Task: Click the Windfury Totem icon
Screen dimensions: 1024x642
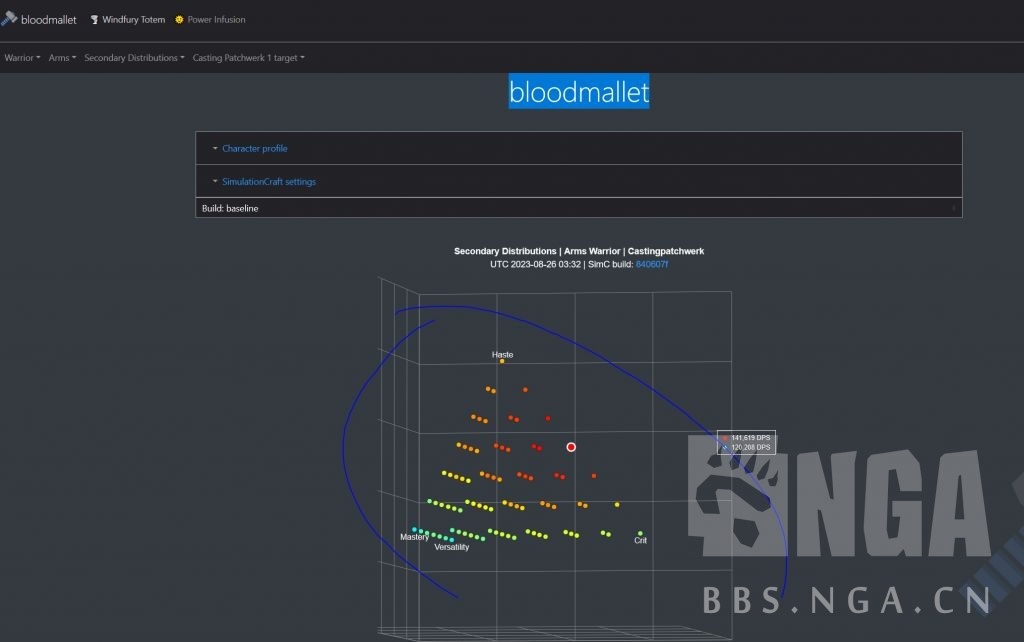Action: point(94,20)
